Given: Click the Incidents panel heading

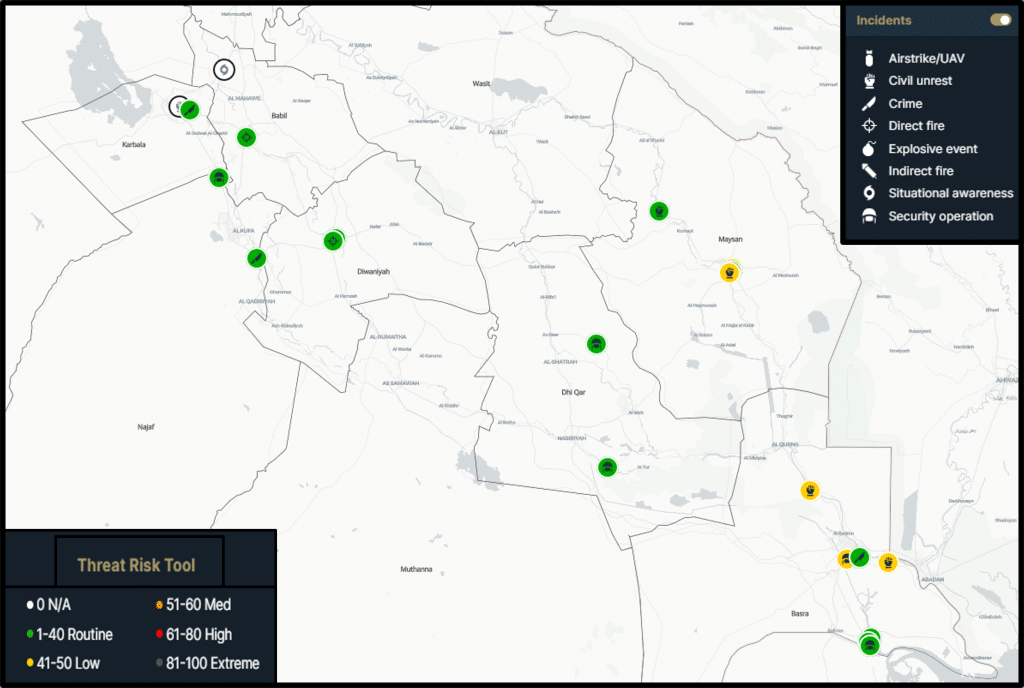Looking at the screenshot, I should 884,20.
